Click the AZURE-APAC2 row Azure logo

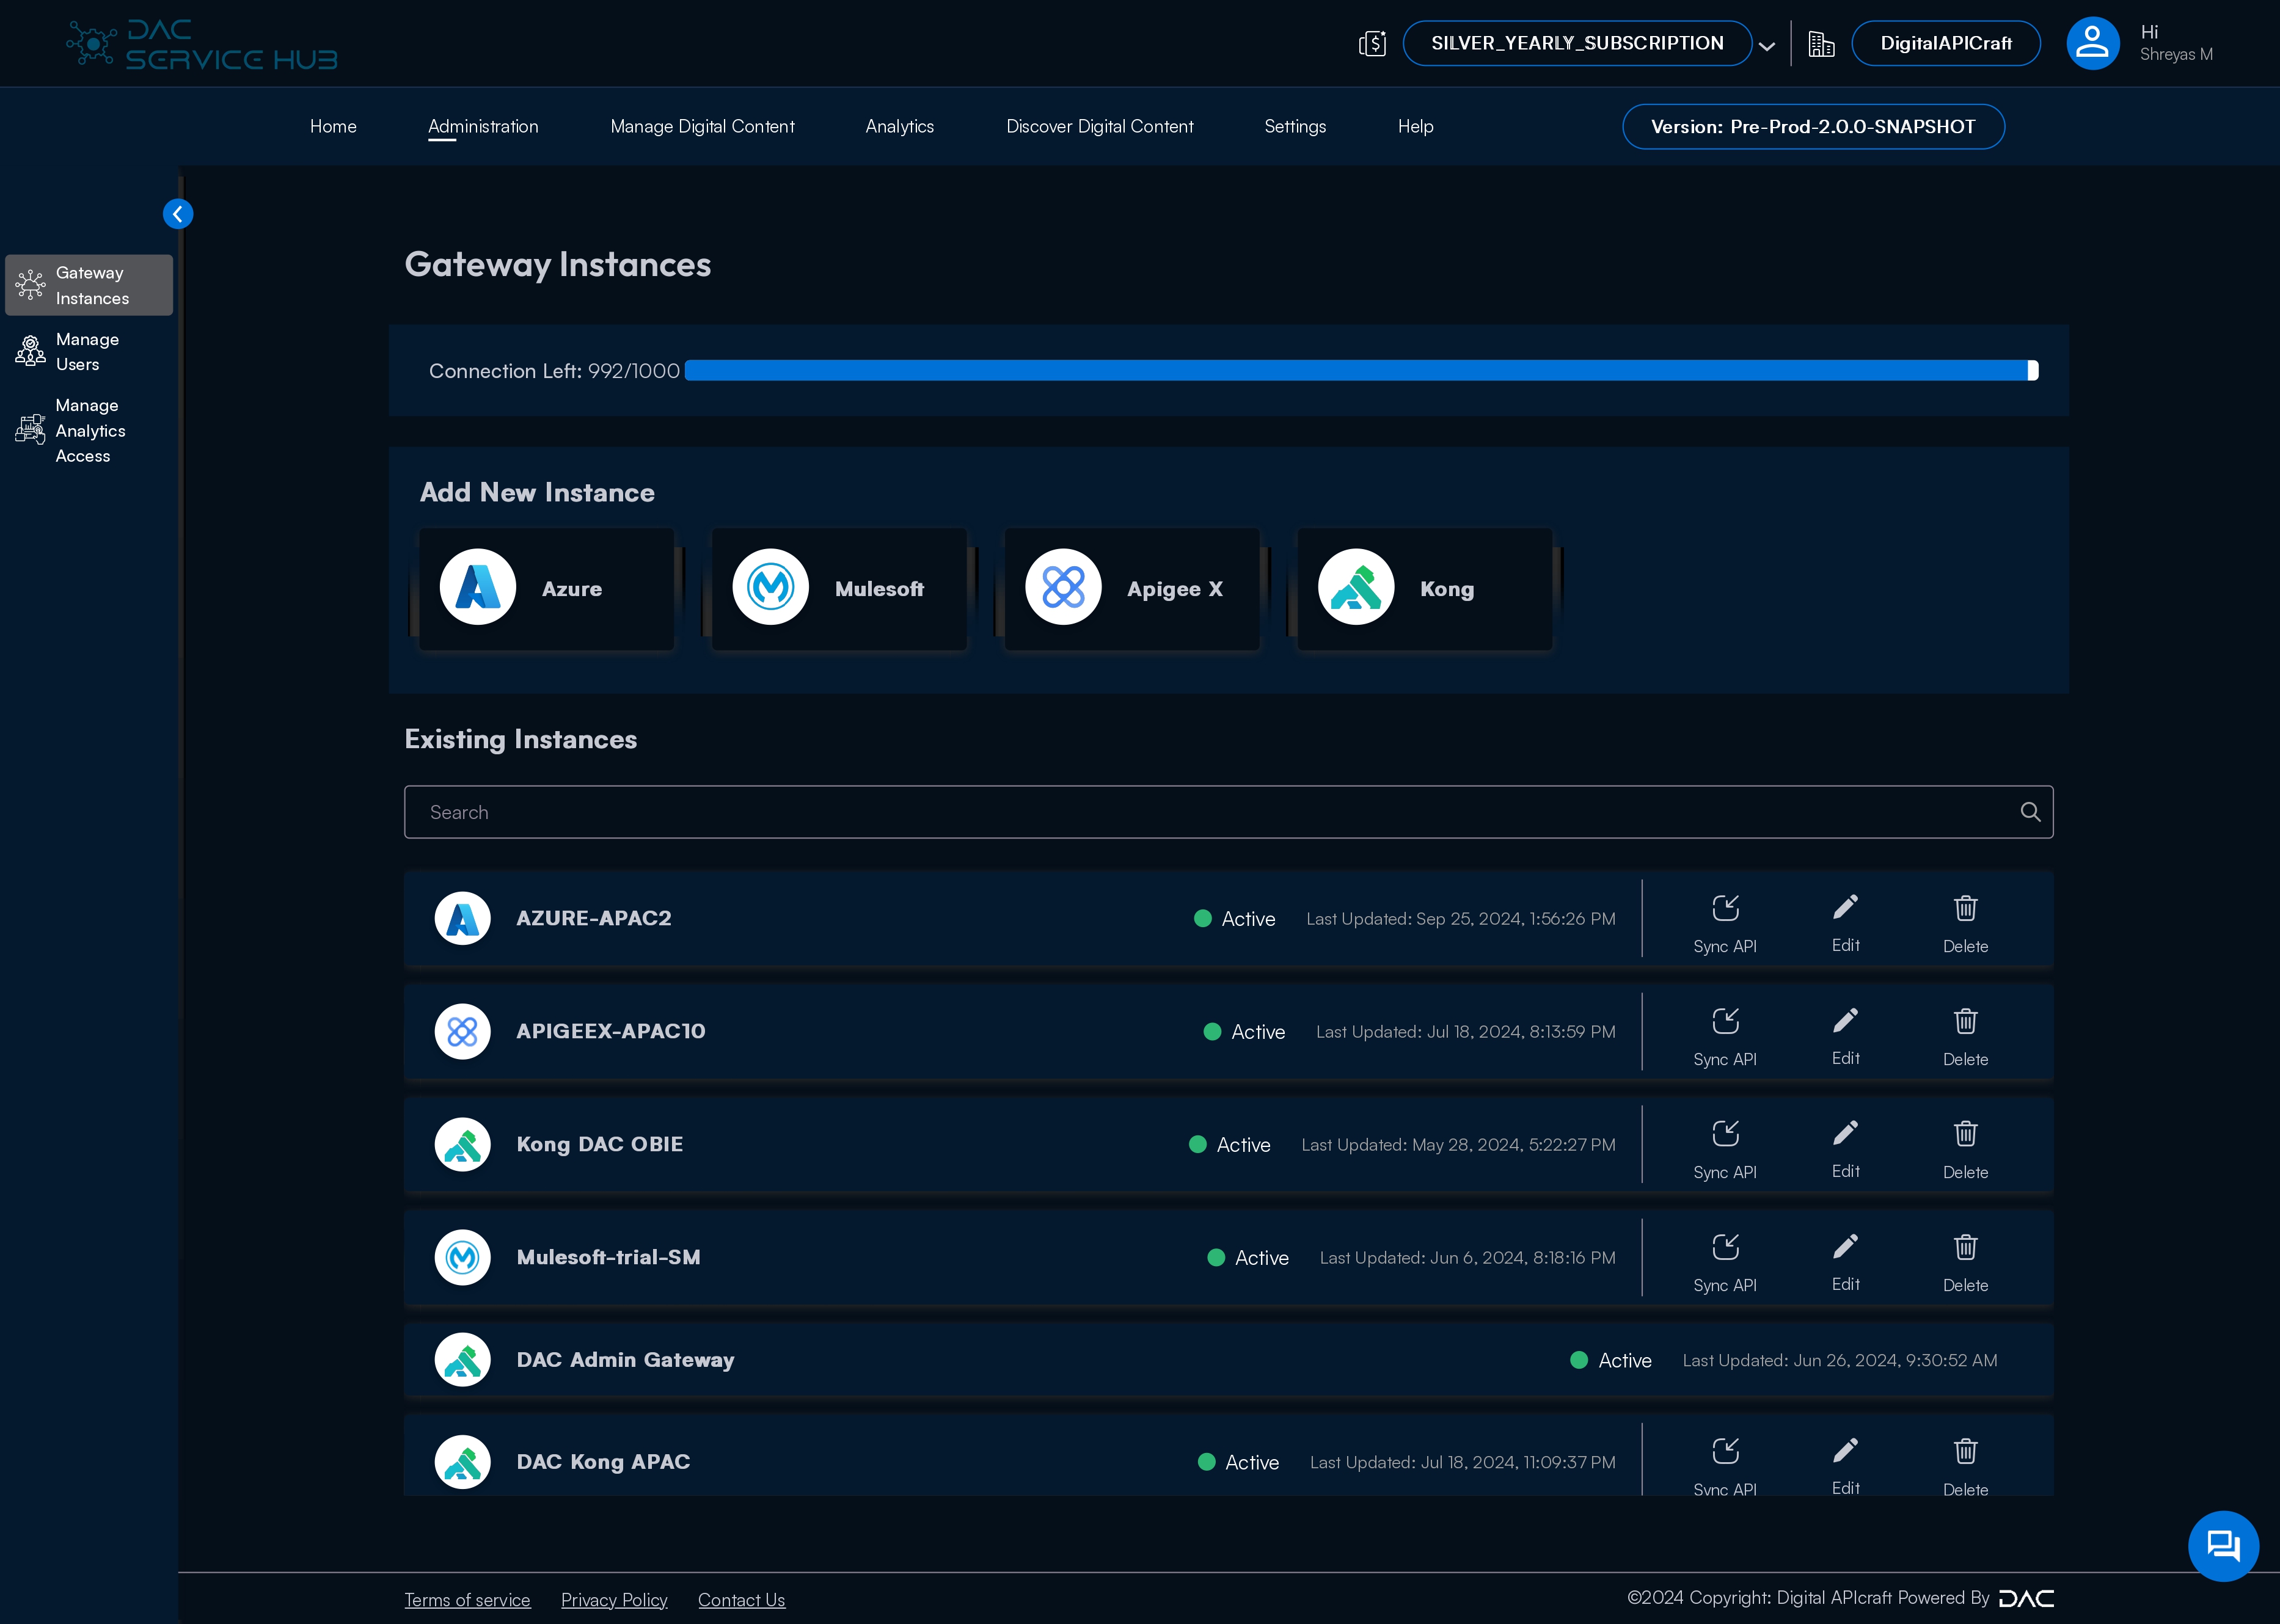click(462, 918)
